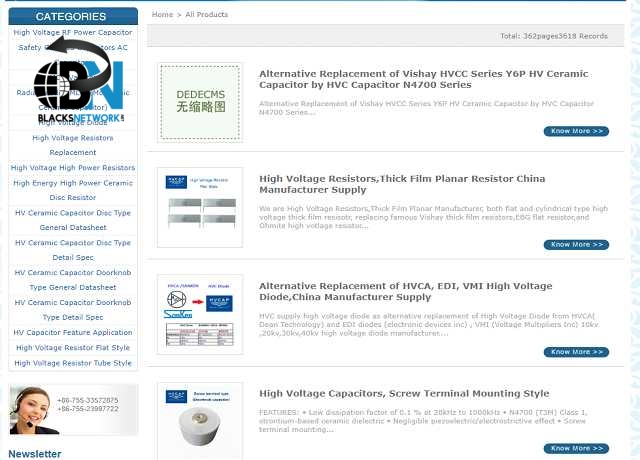The width and height of the screenshot is (640, 460).
Task: Go to Home breadcrumb link
Action: click(x=162, y=14)
